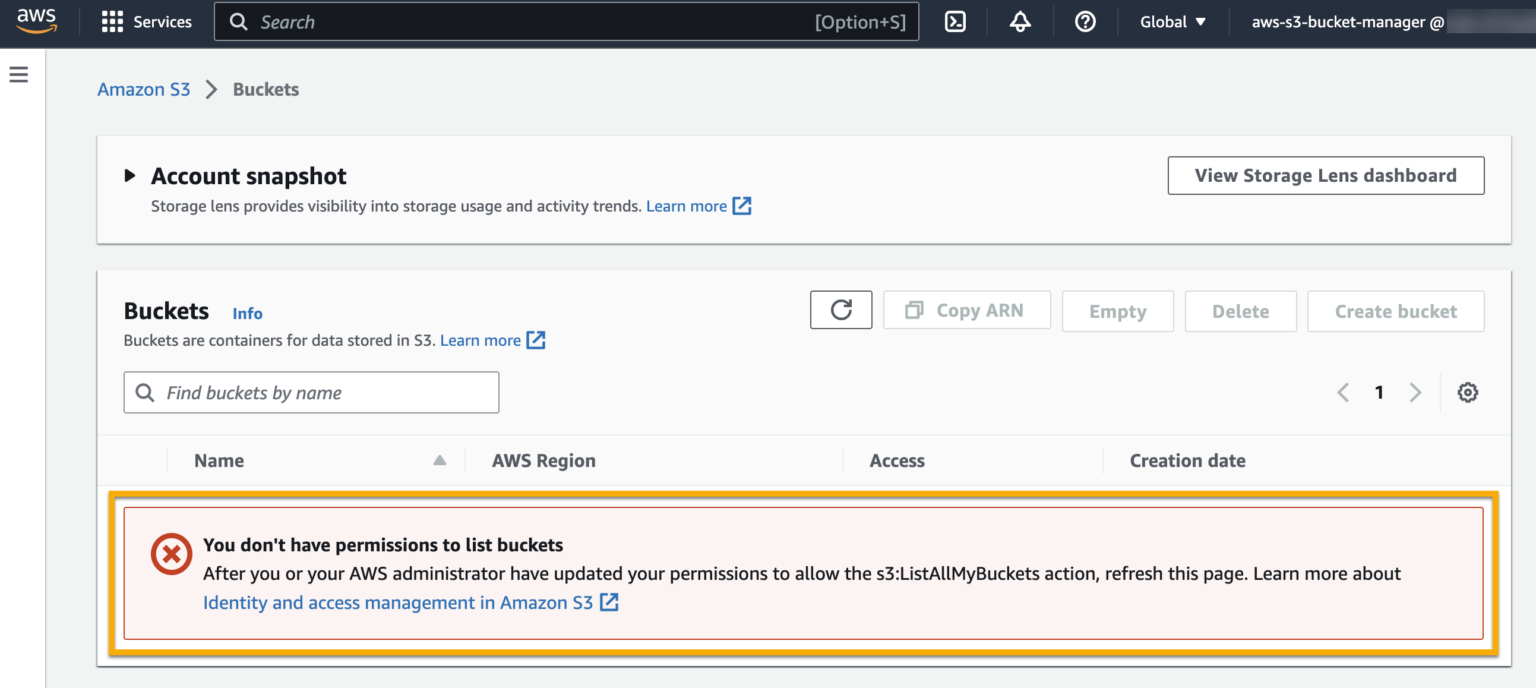The height and width of the screenshot is (688, 1536).
Task: Click the AWS home logo
Action: point(36,21)
